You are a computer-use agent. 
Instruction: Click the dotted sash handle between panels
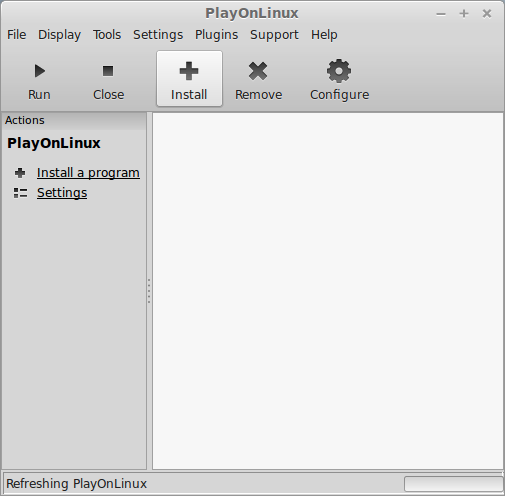pyautogui.click(x=149, y=291)
